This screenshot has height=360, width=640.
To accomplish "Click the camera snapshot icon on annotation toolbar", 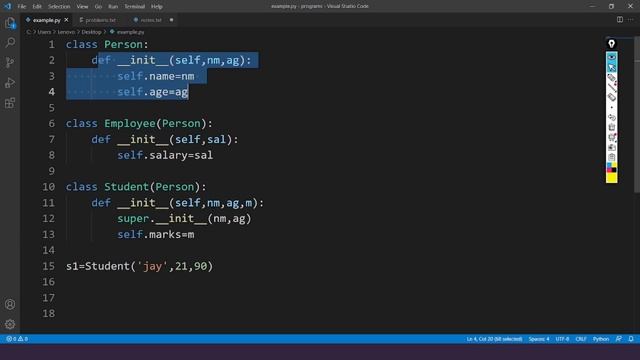I will point(611,147).
